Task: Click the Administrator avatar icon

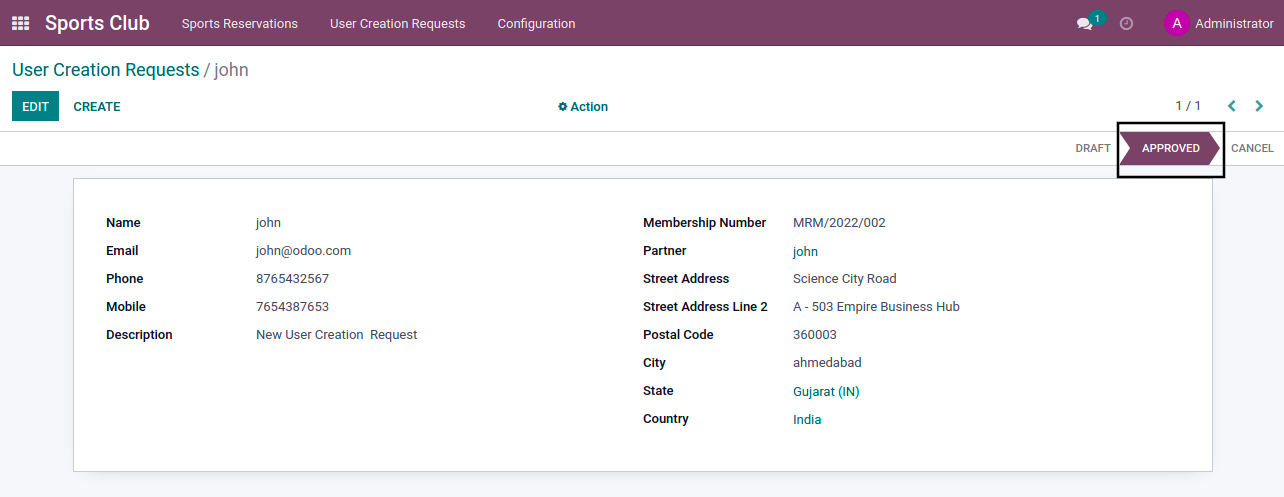Action: 1177,23
